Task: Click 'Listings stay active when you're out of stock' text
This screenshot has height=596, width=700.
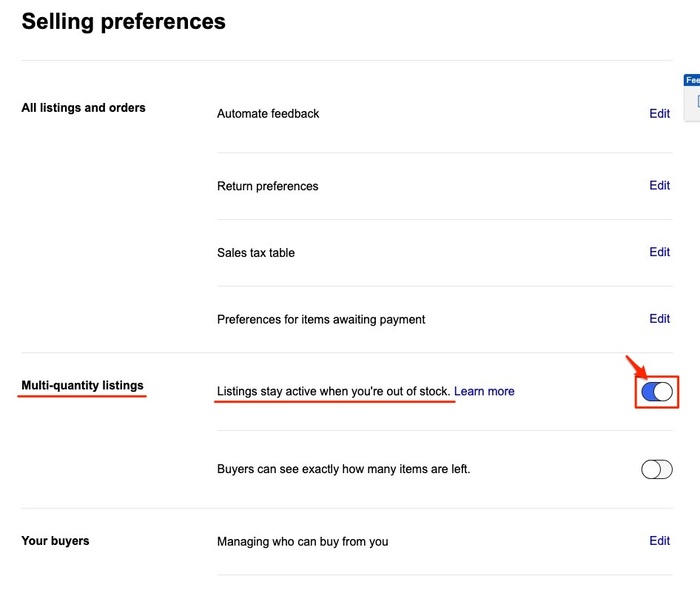Action: click(333, 391)
